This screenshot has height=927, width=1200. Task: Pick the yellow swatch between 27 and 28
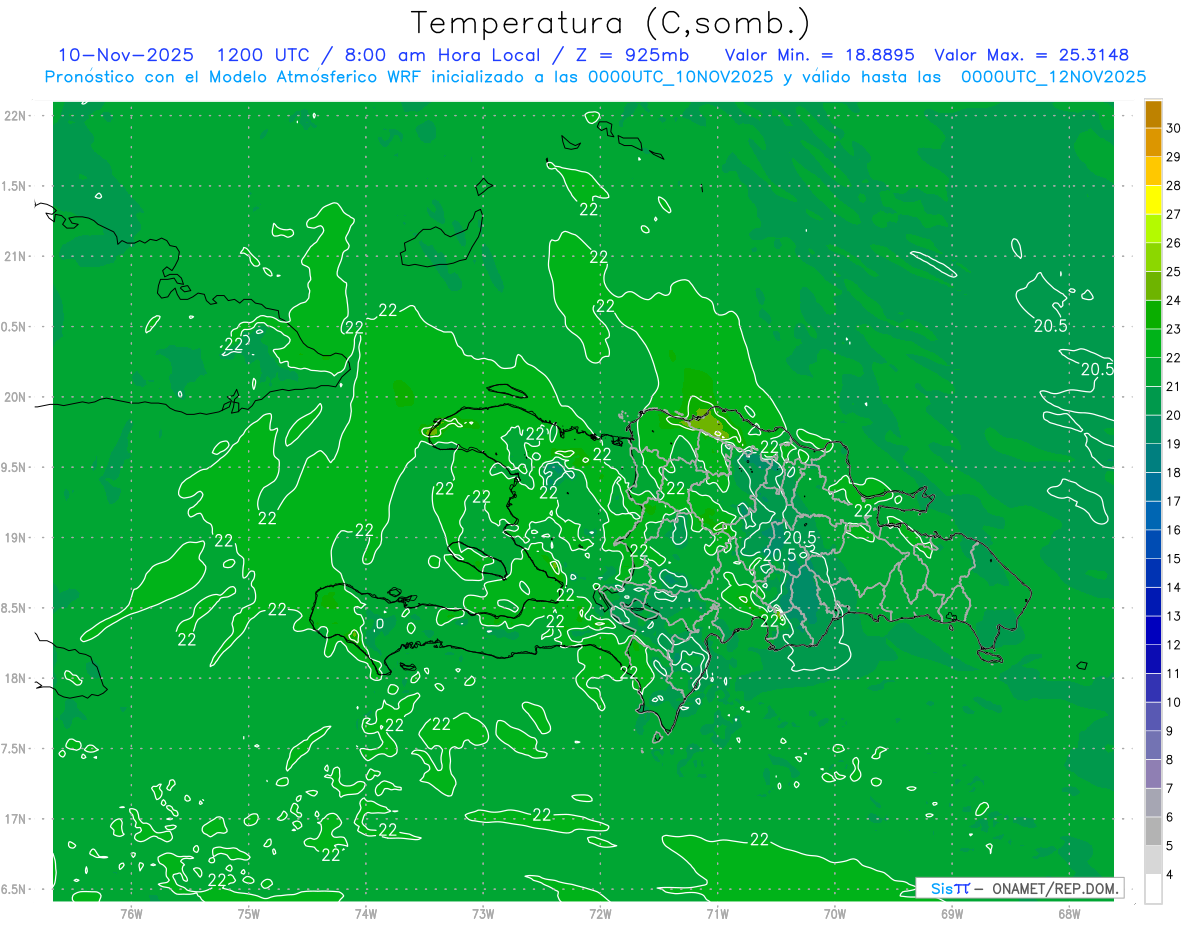1153,200
